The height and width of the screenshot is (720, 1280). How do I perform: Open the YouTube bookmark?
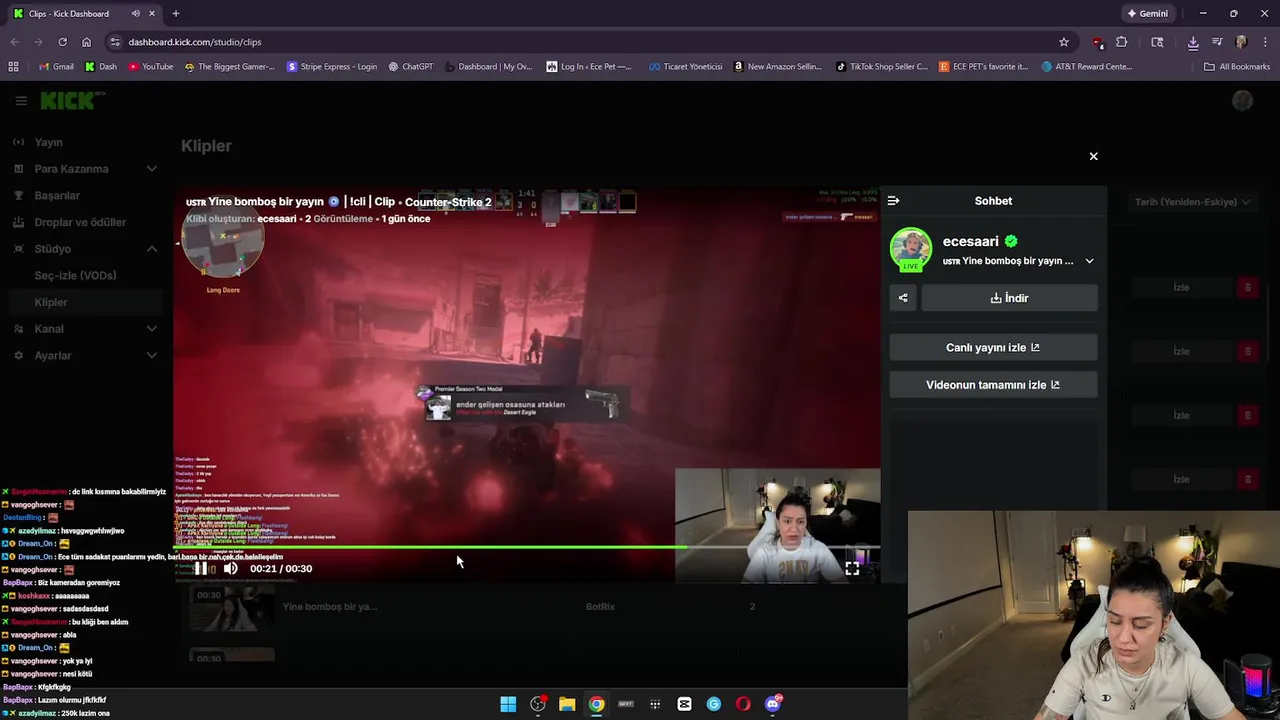coord(150,67)
